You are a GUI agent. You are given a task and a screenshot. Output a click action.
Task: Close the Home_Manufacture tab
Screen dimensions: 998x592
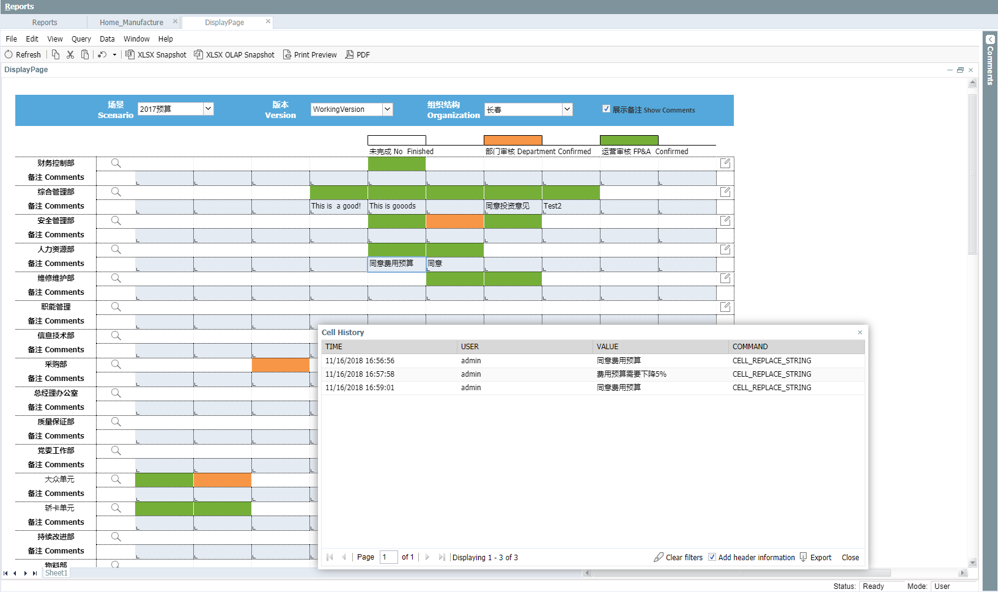coord(175,22)
